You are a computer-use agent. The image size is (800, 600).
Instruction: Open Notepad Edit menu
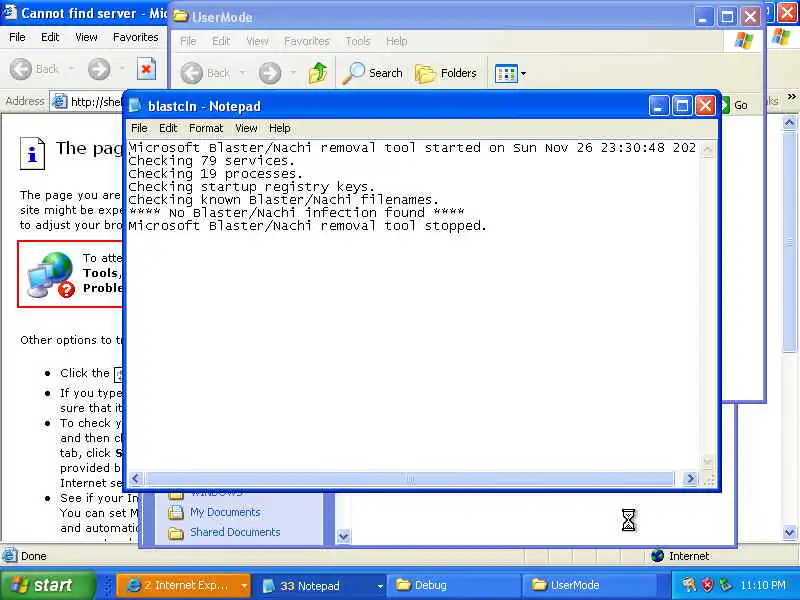pos(168,128)
